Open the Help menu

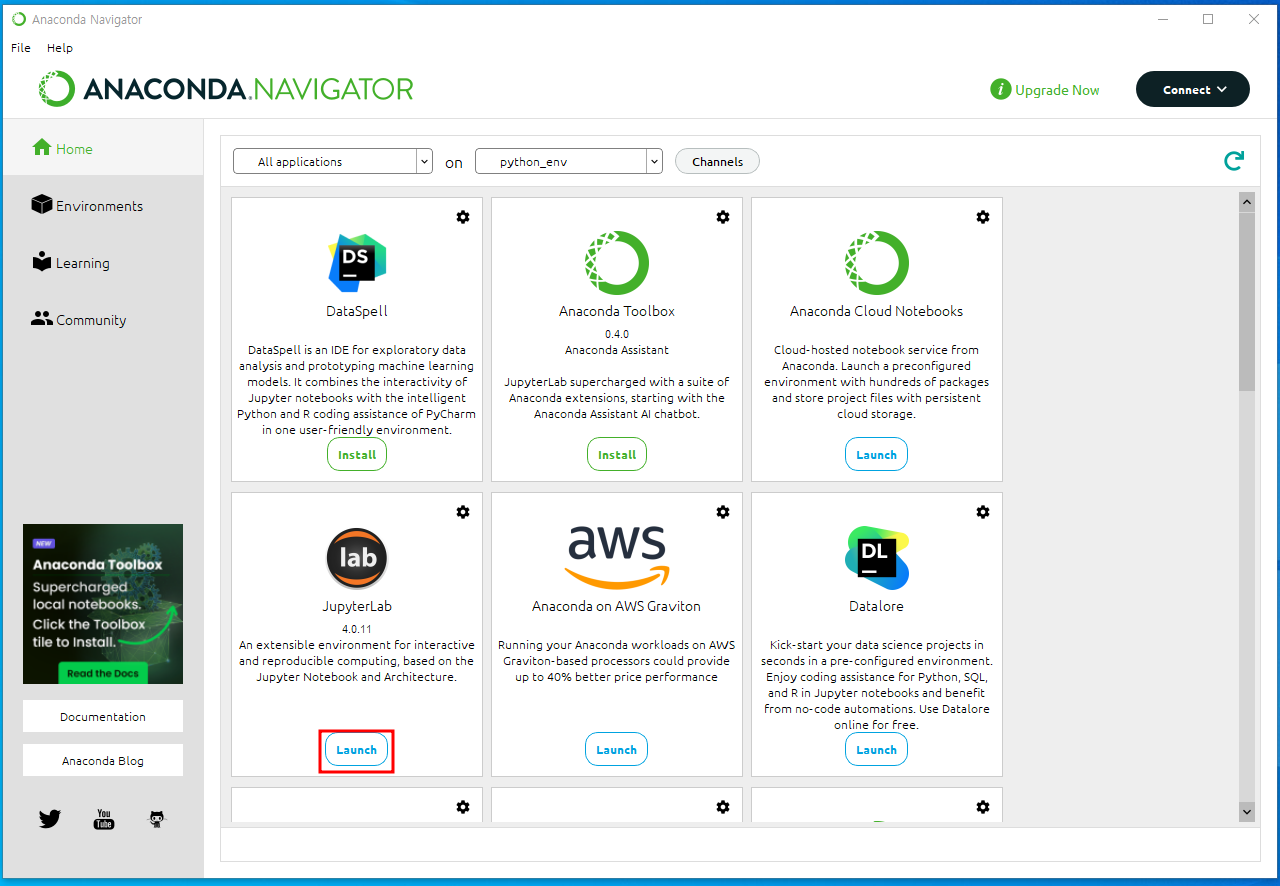(x=60, y=48)
